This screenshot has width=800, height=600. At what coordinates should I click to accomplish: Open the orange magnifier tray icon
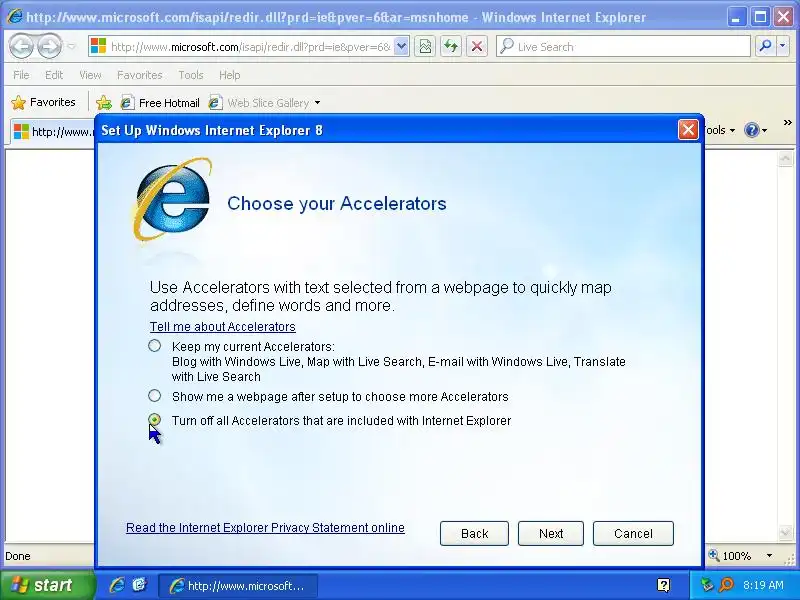726,585
